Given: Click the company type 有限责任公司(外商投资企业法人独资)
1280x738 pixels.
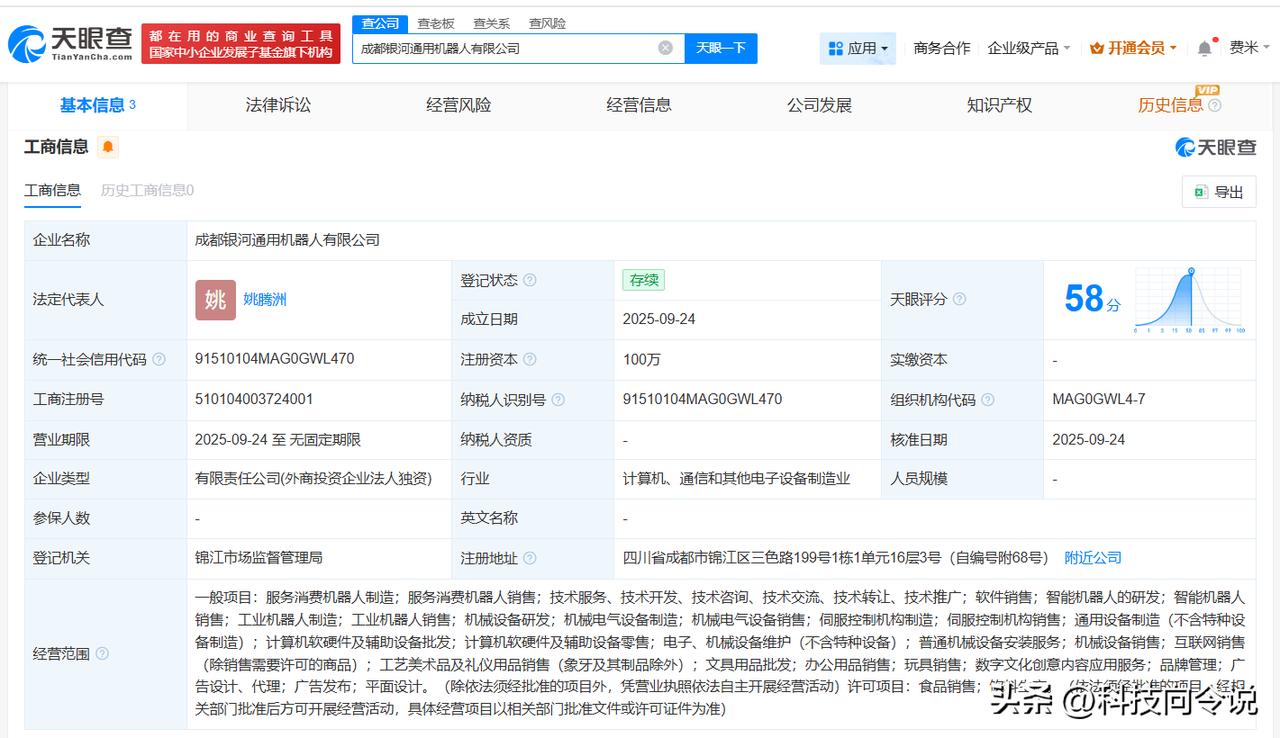Looking at the screenshot, I should click(x=314, y=479).
